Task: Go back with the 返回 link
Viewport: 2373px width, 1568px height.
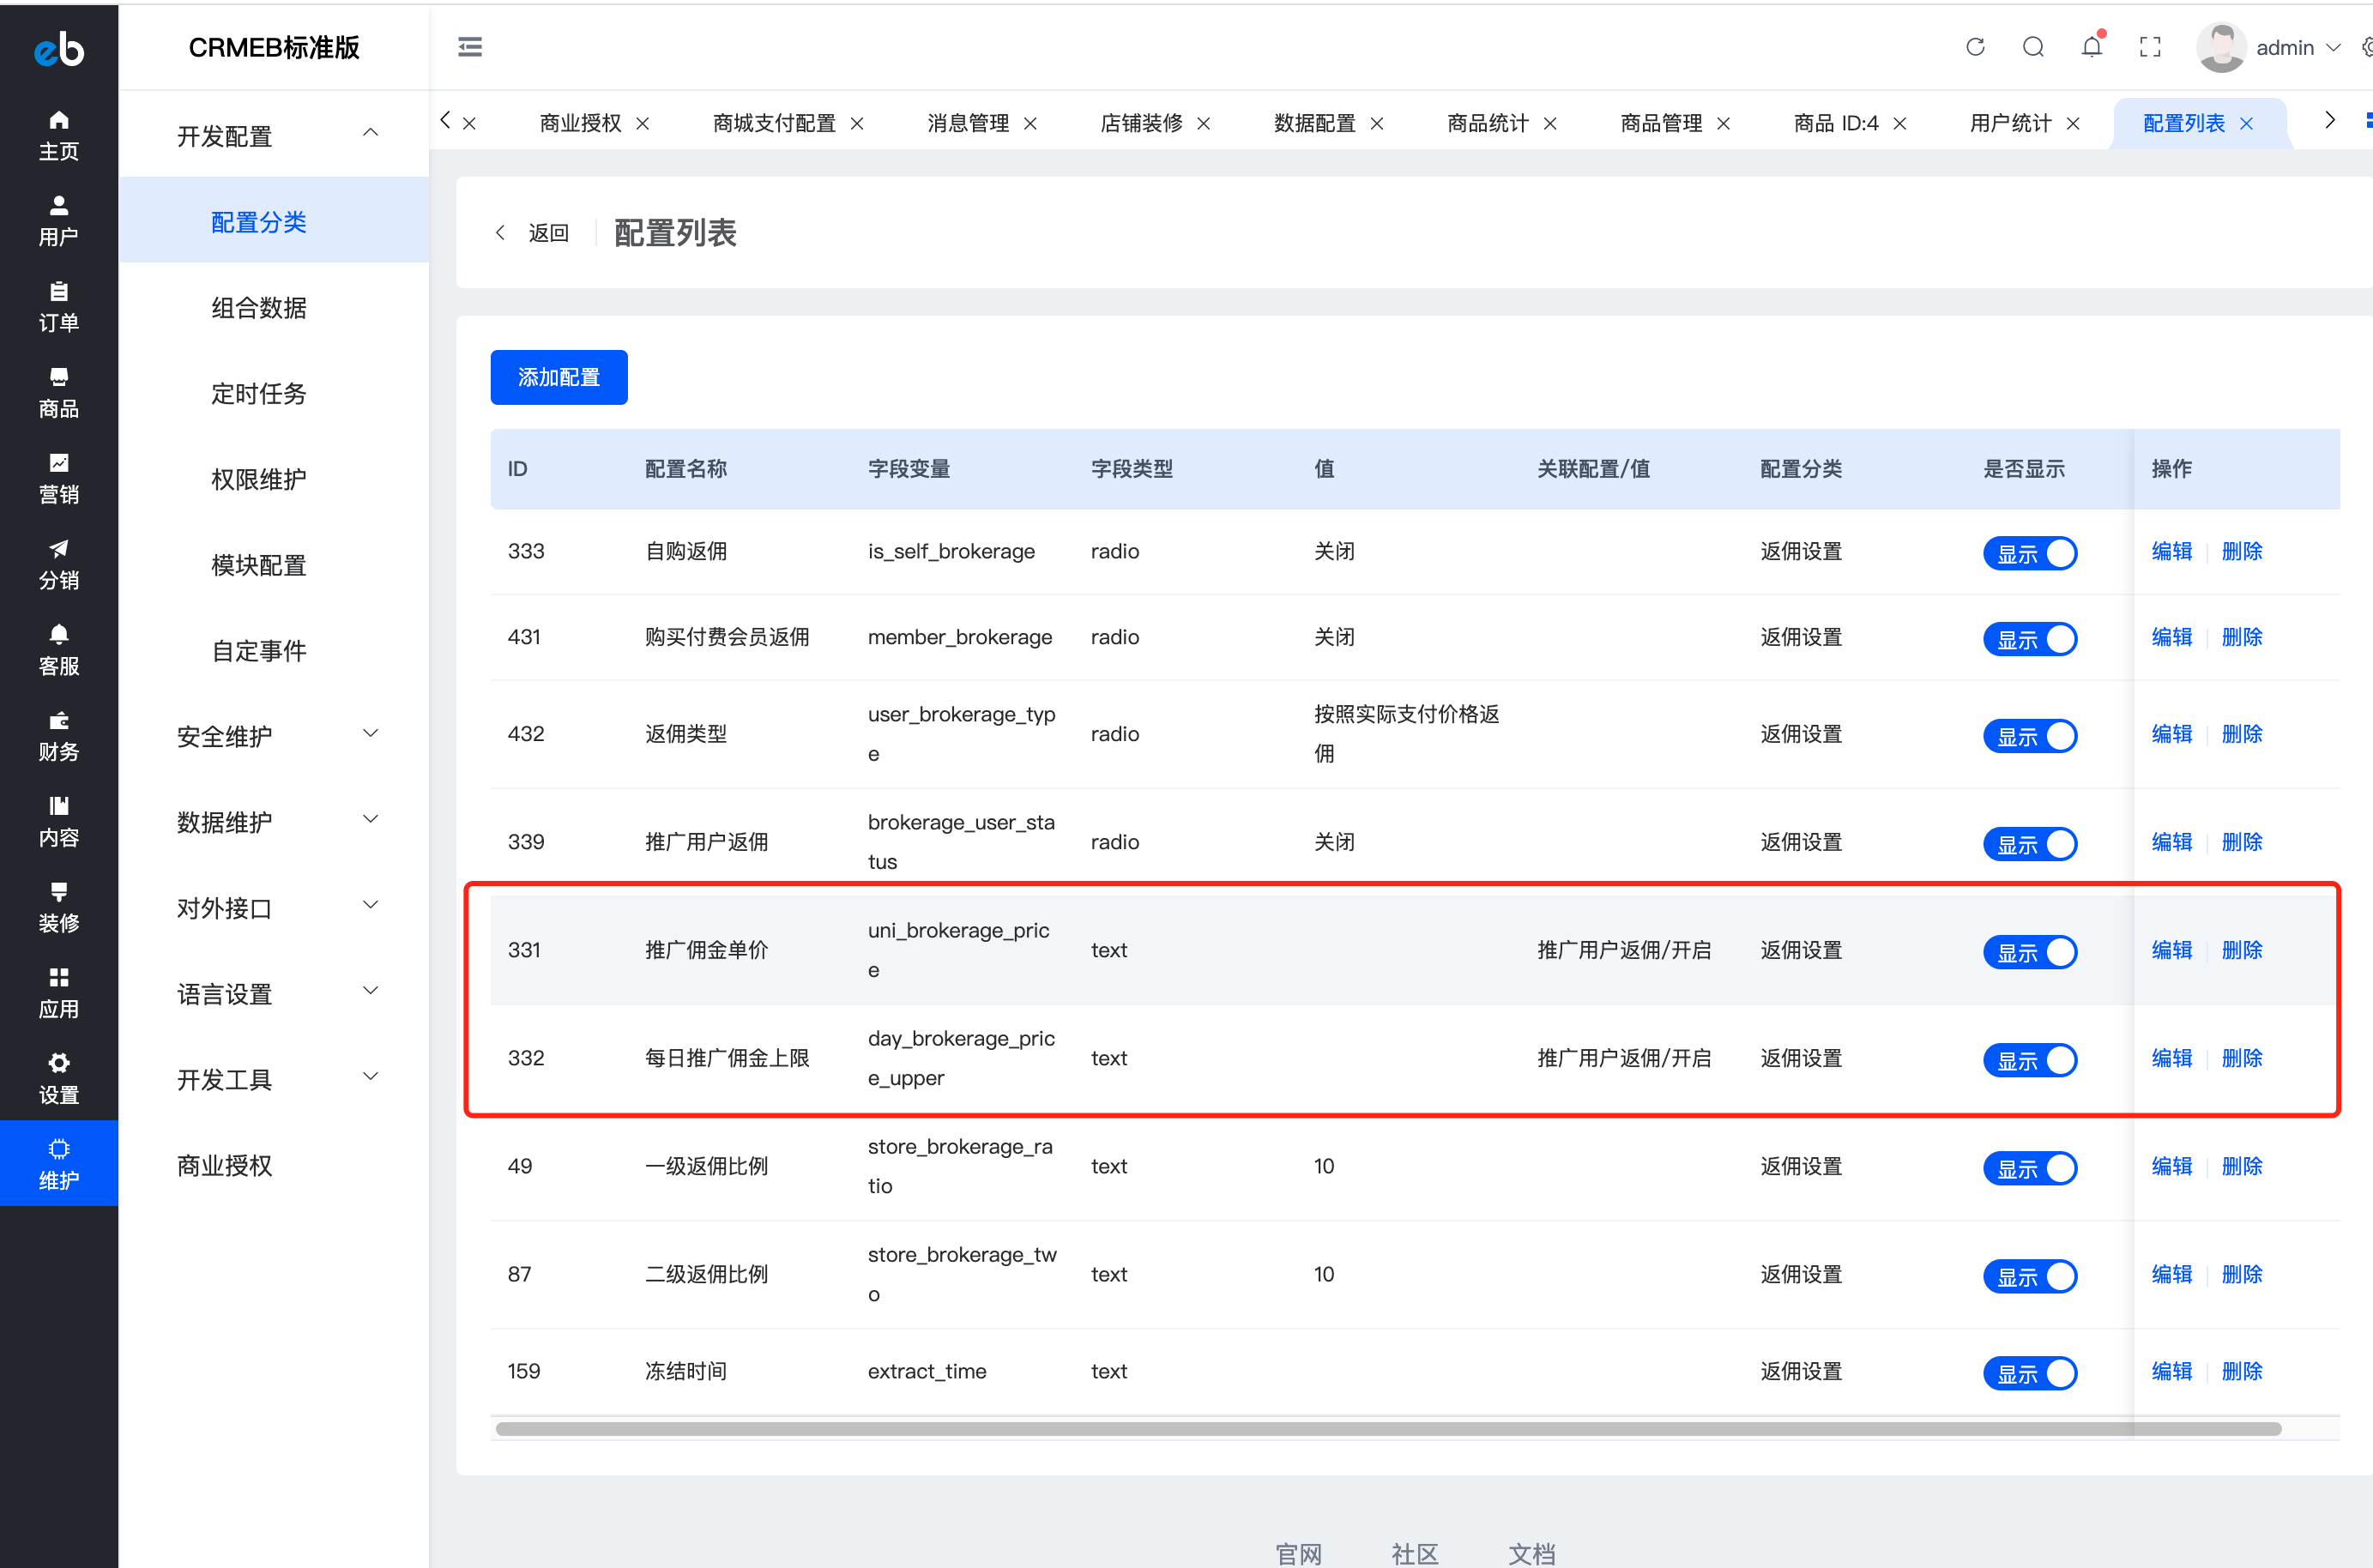Action: click(x=532, y=233)
